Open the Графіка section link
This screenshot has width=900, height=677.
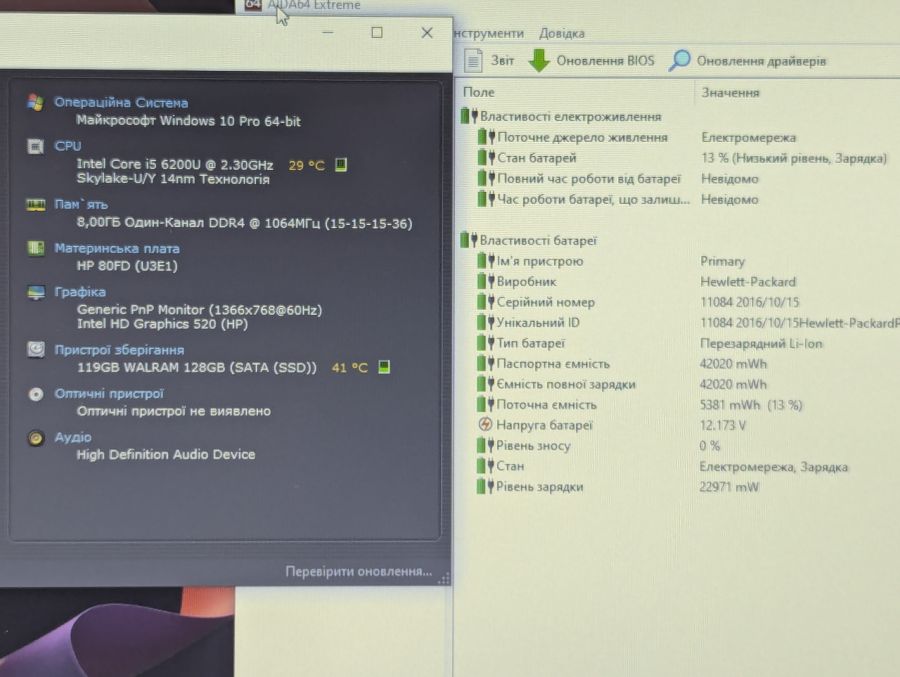coord(80,292)
